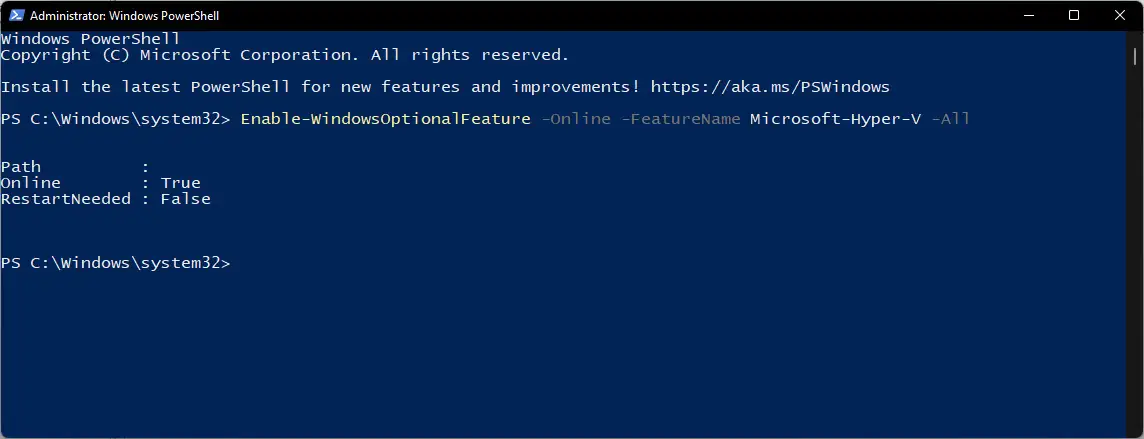Click the vertical scrollbar thumb
The image size is (1144, 439).
tap(1135, 56)
